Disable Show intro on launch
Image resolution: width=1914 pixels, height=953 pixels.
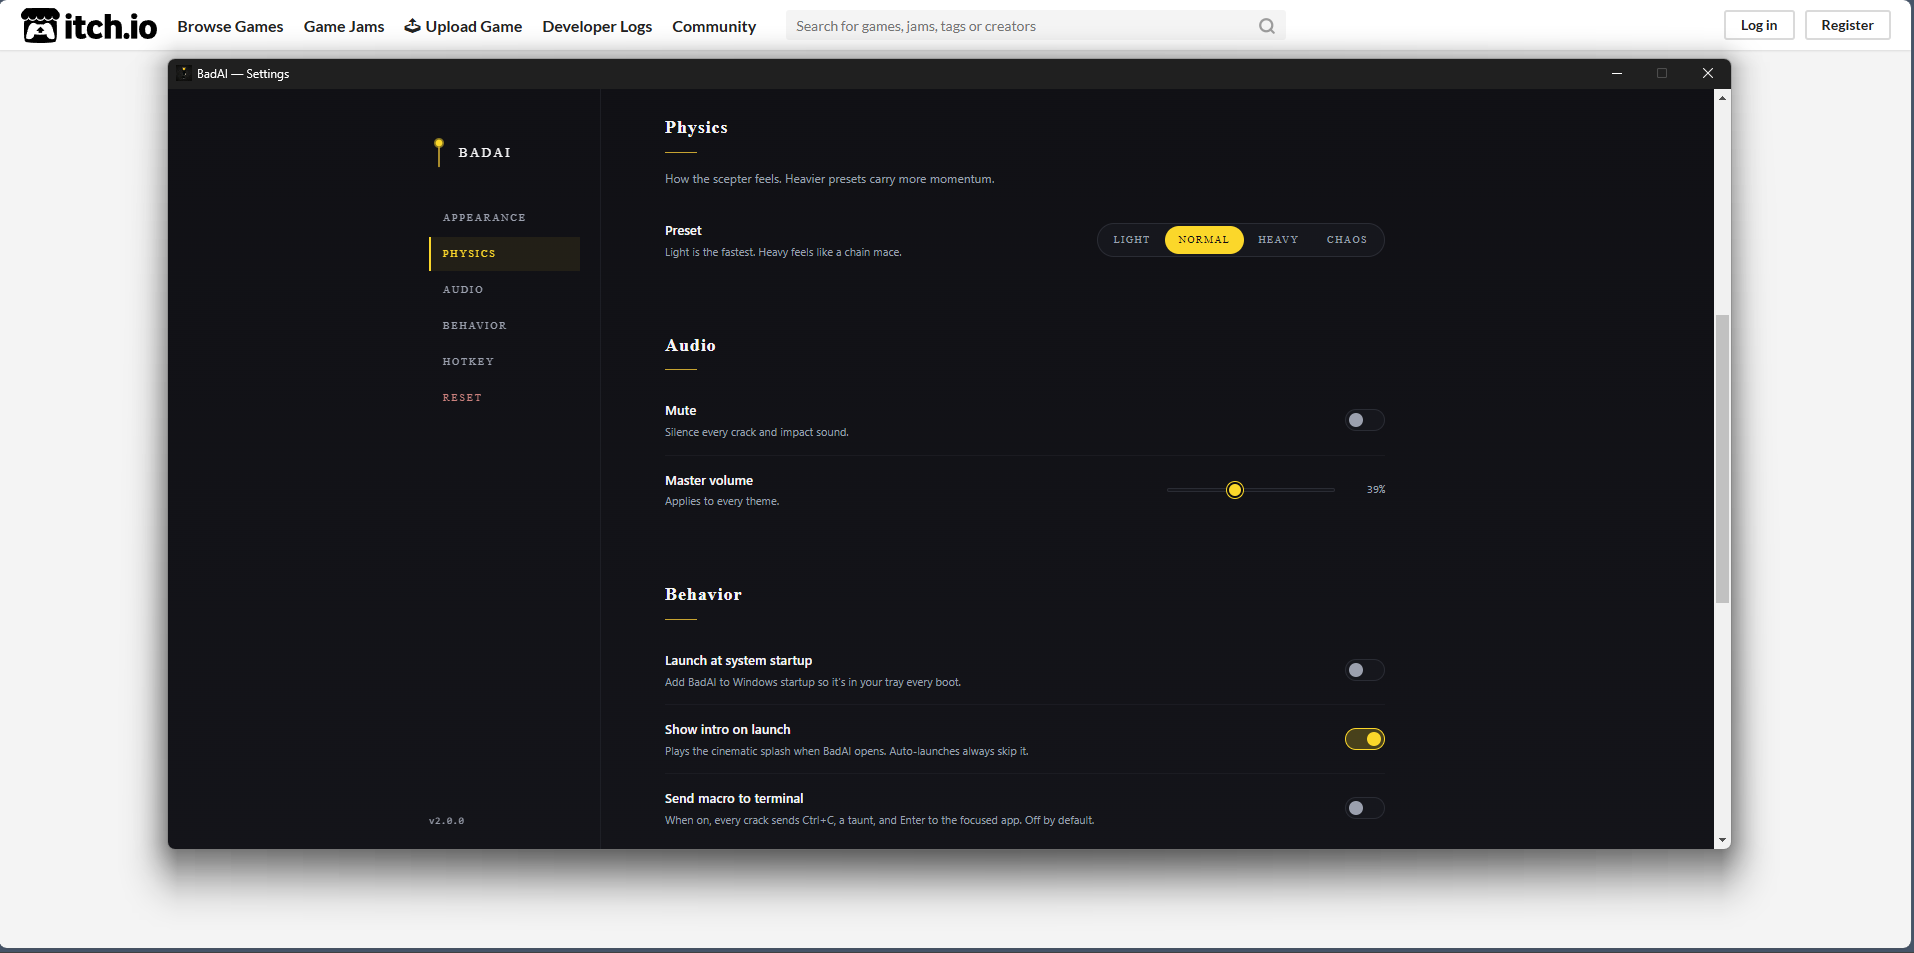coord(1364,739)
